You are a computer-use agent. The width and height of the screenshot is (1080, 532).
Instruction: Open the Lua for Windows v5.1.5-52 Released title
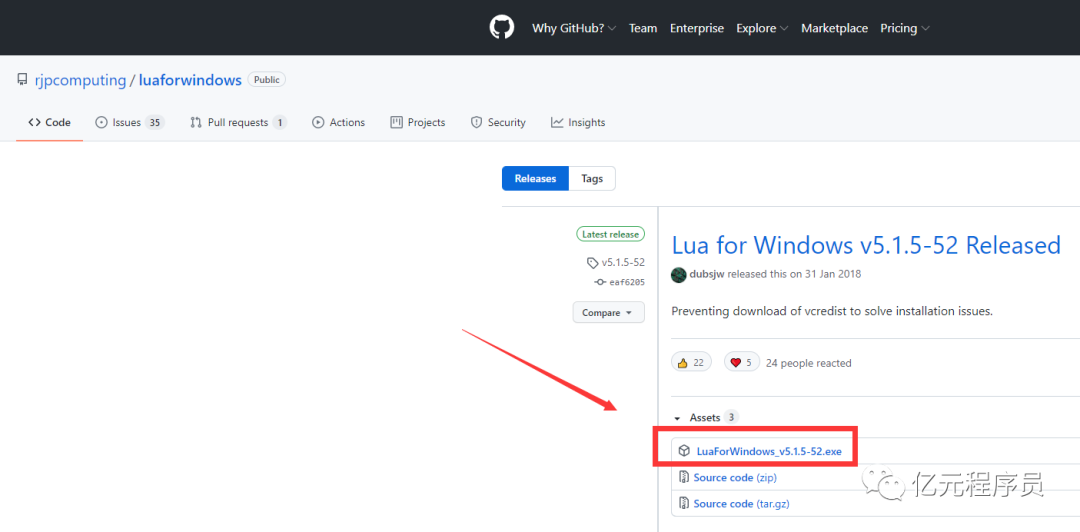[866, 245]
